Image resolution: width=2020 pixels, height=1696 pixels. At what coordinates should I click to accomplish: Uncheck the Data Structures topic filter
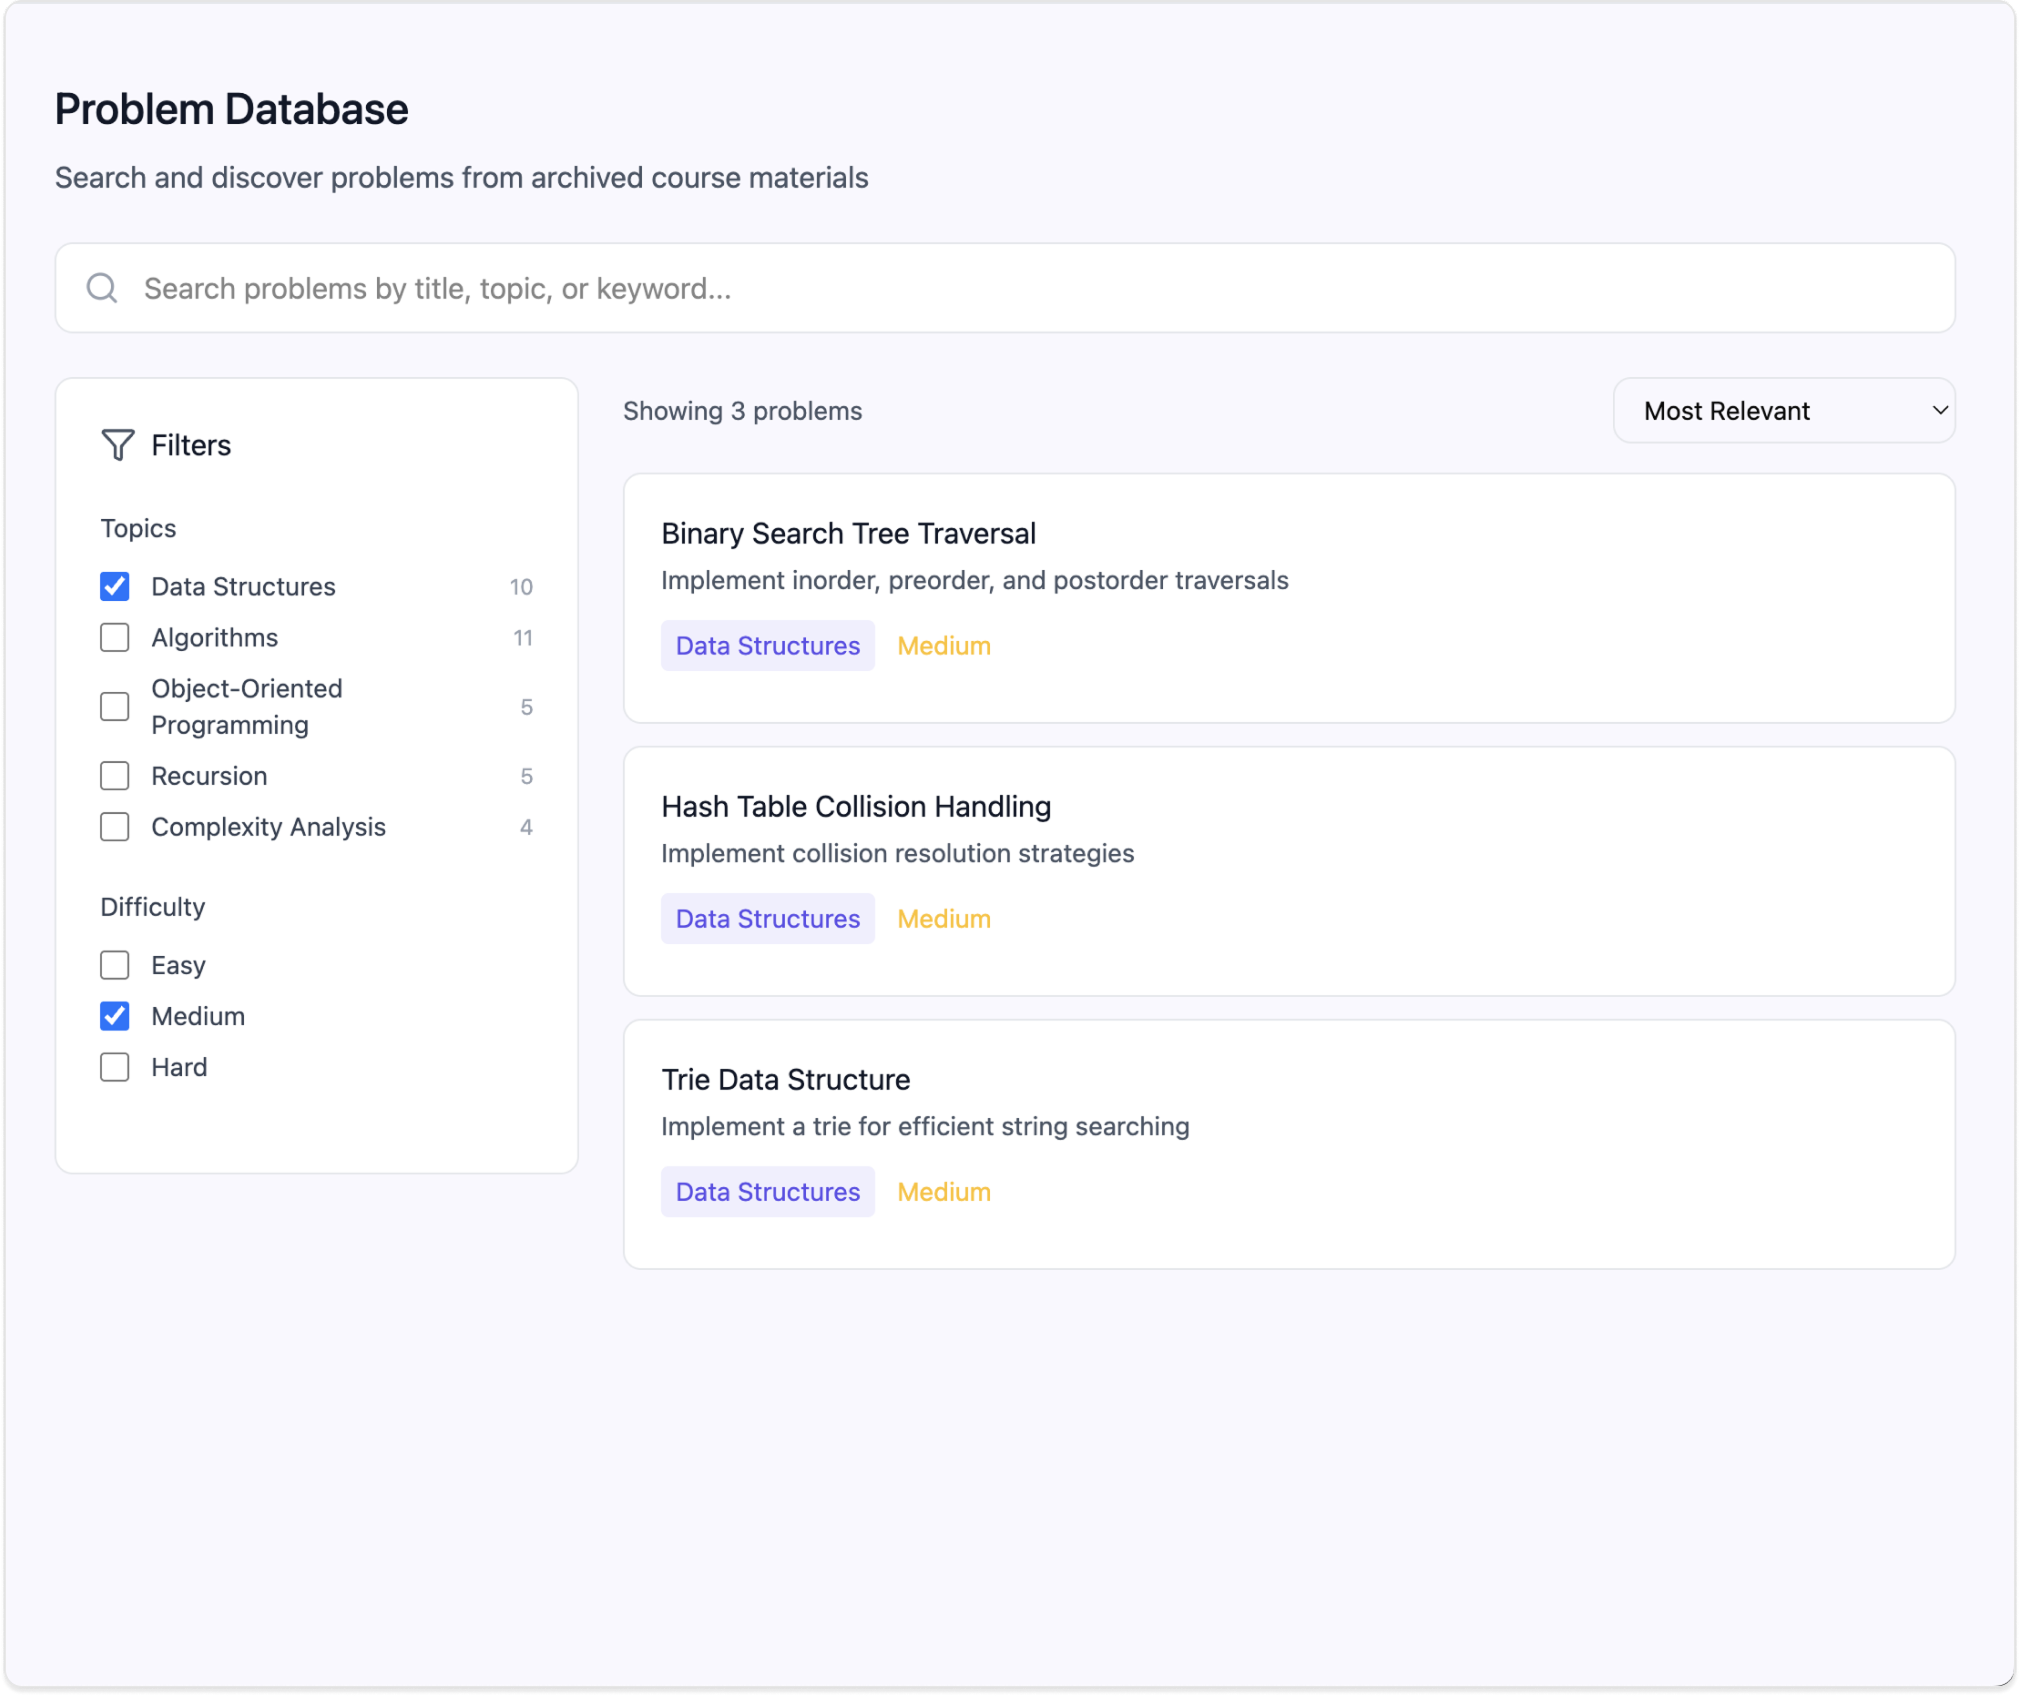[115, 586]
